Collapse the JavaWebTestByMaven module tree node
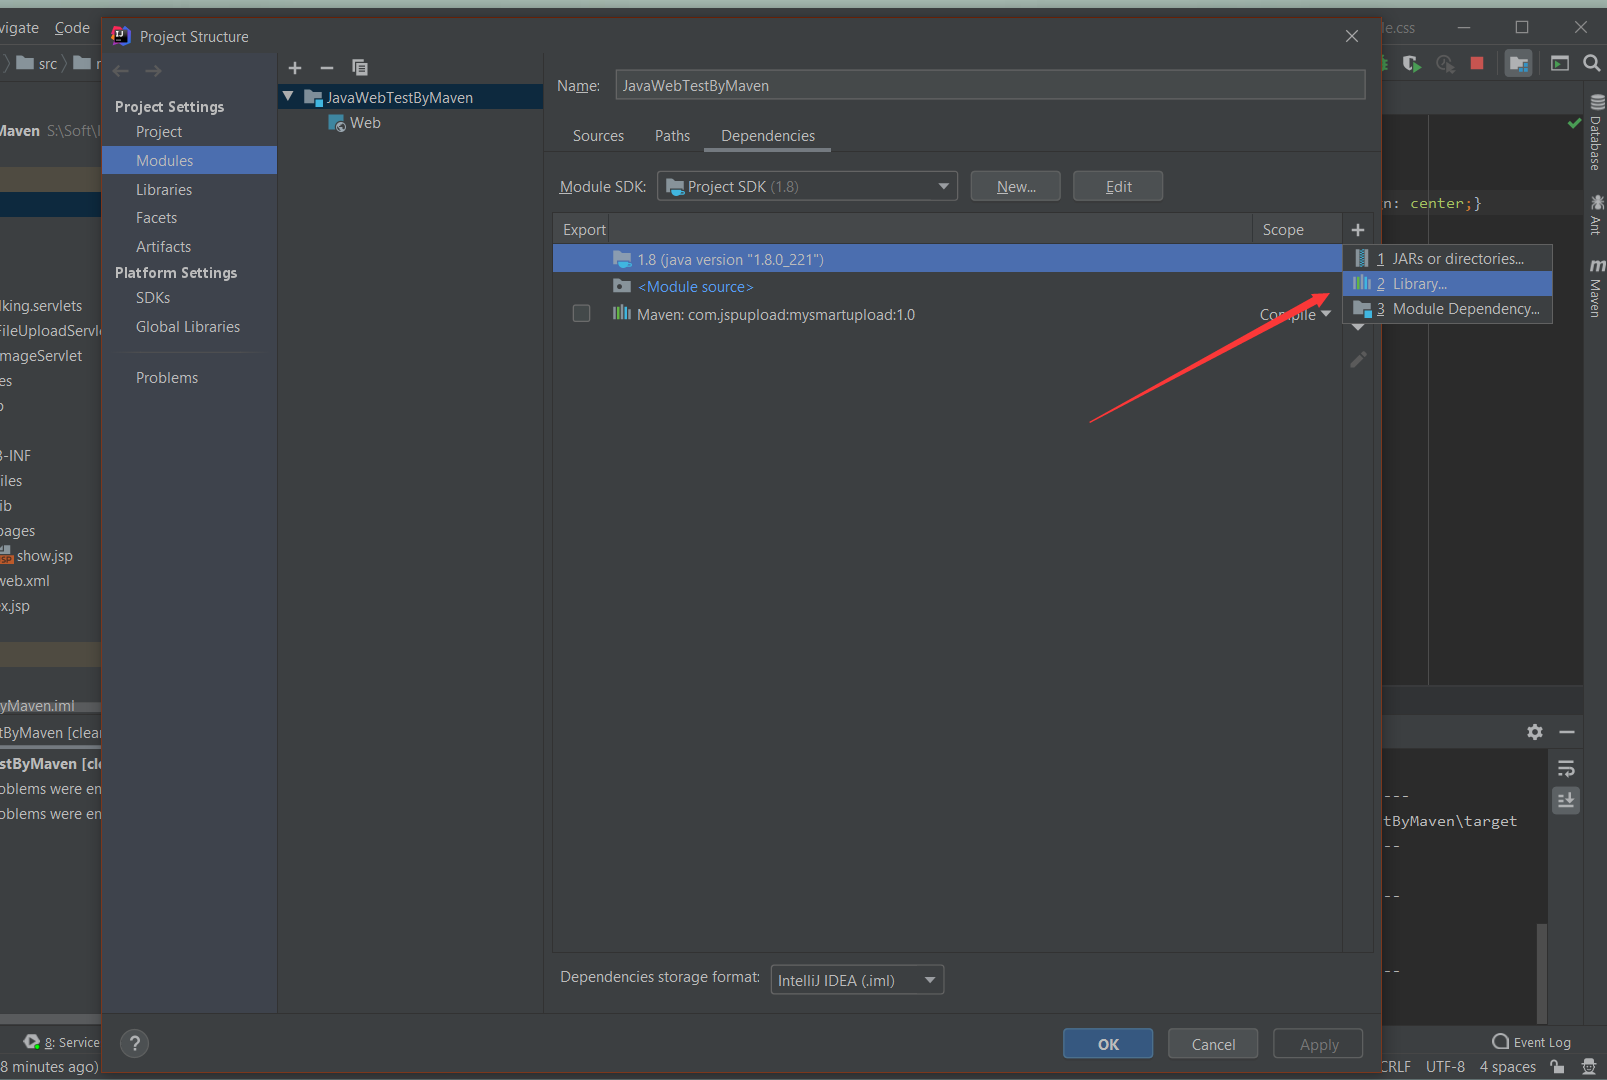The image size is (1607, 1080). [288, 97]
